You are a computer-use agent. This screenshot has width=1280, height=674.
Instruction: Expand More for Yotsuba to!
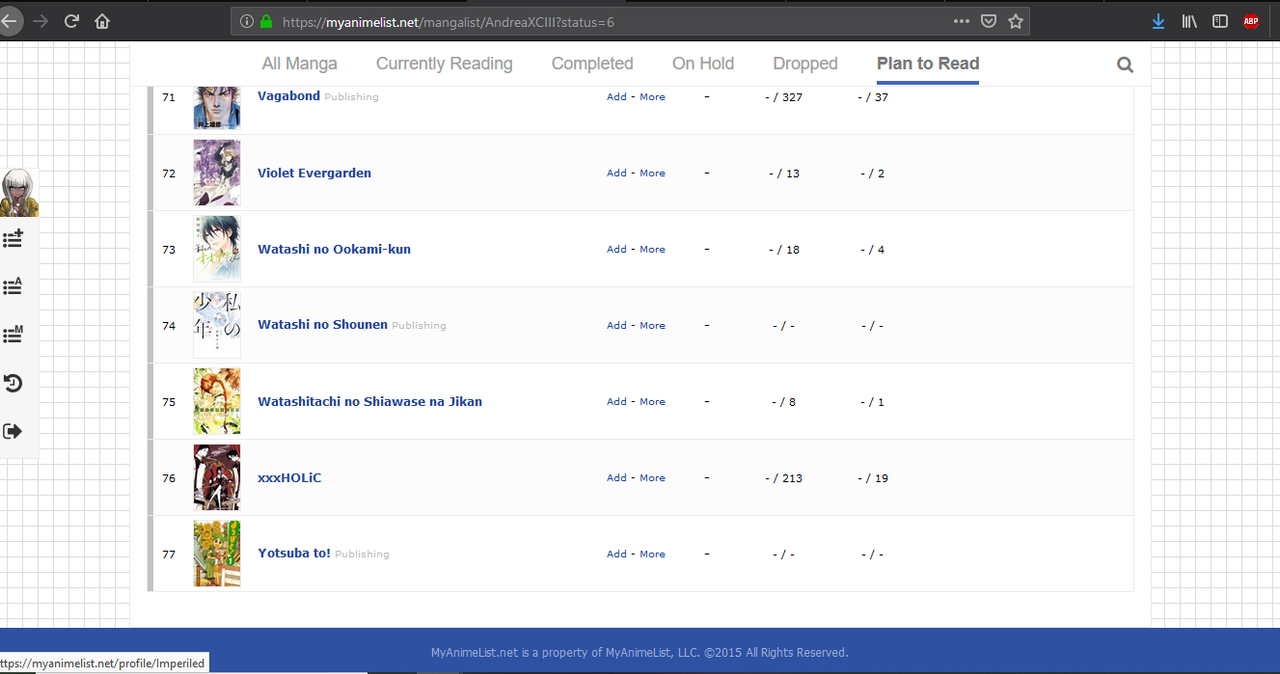pyautogui.click(x=652, y=554)
